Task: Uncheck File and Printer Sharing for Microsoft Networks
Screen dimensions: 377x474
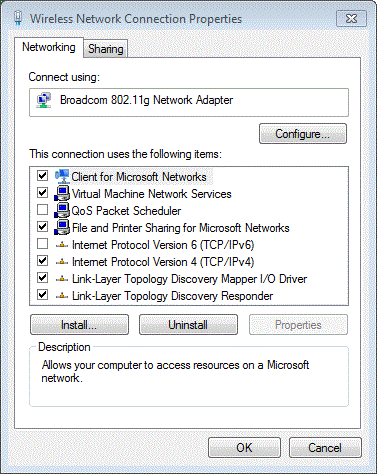Action: coord(42,227)
